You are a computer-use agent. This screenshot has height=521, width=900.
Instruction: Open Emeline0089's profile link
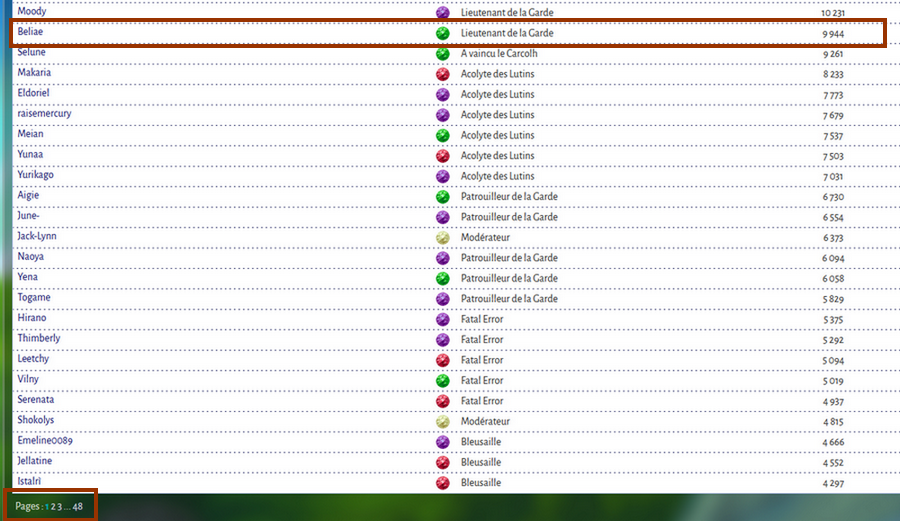pos(45,441)
